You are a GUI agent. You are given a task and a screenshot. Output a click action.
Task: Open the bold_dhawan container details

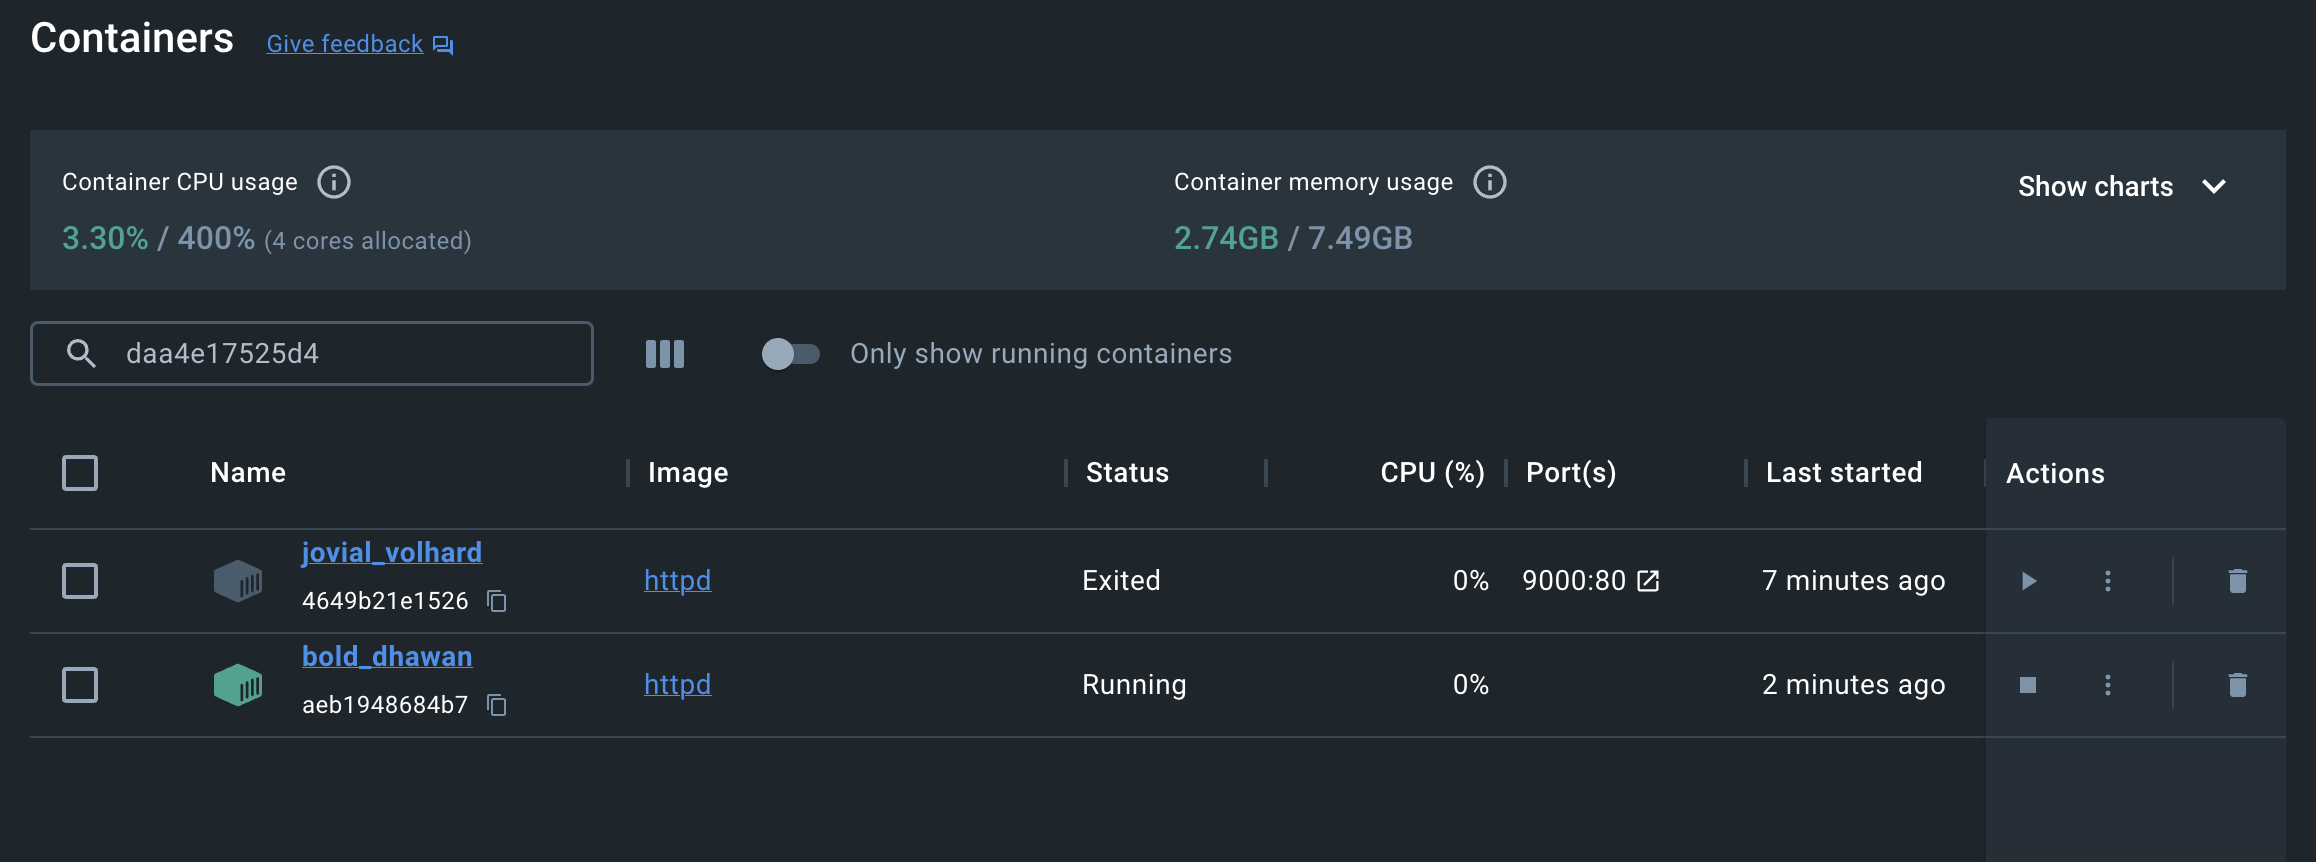click(x=387, y=657)
